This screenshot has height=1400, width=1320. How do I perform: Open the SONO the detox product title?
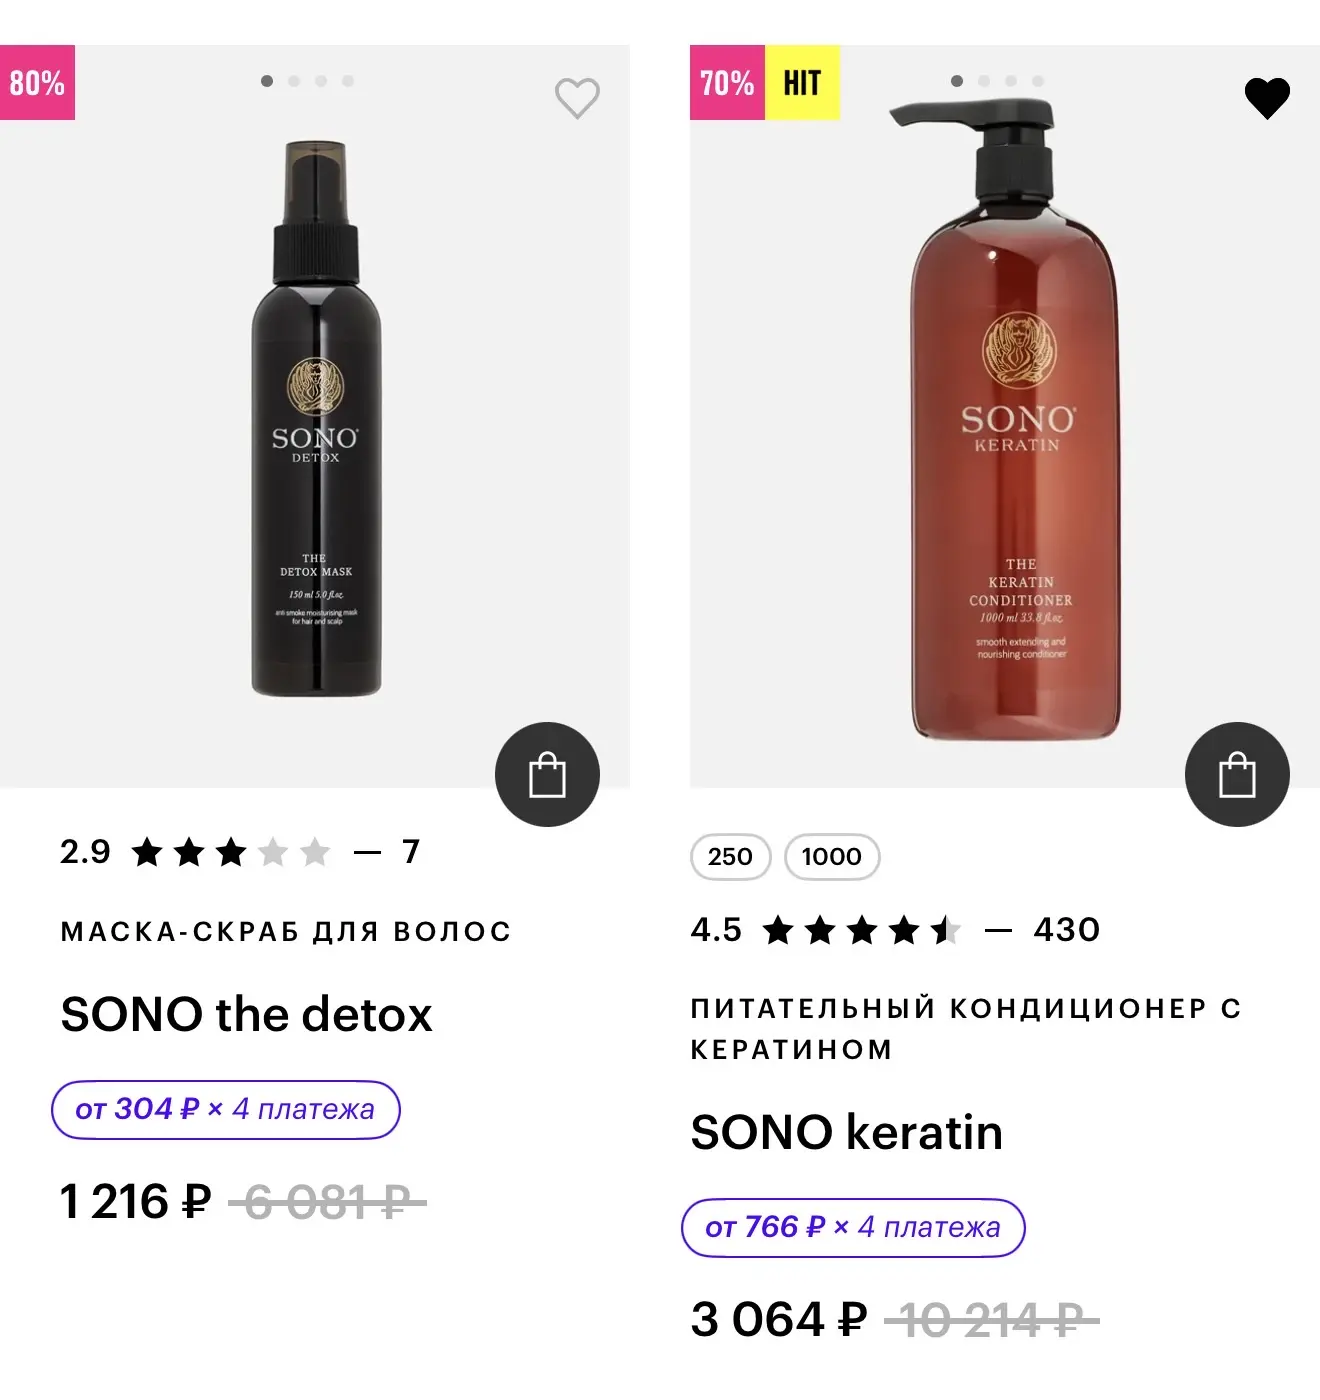click(x=246, y=1014)
